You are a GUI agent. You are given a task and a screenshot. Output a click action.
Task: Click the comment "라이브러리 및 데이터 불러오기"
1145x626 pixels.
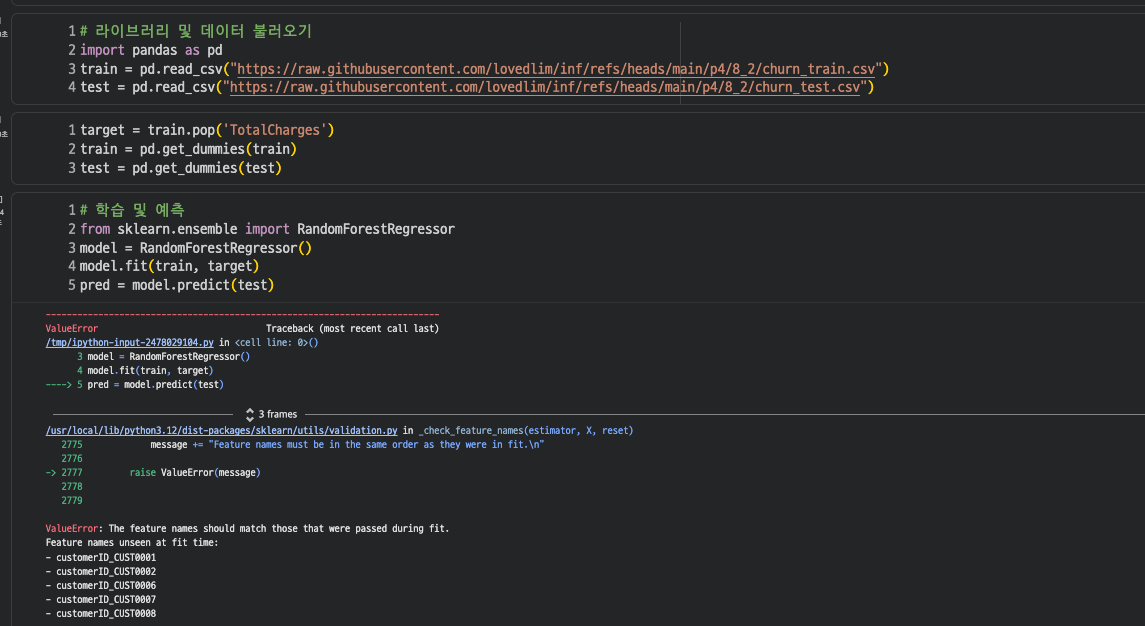(203, 31)
